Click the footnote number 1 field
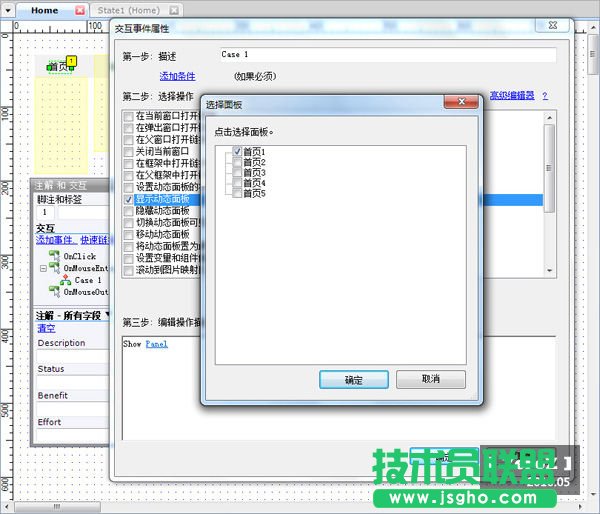 click(x=45, y=212)
